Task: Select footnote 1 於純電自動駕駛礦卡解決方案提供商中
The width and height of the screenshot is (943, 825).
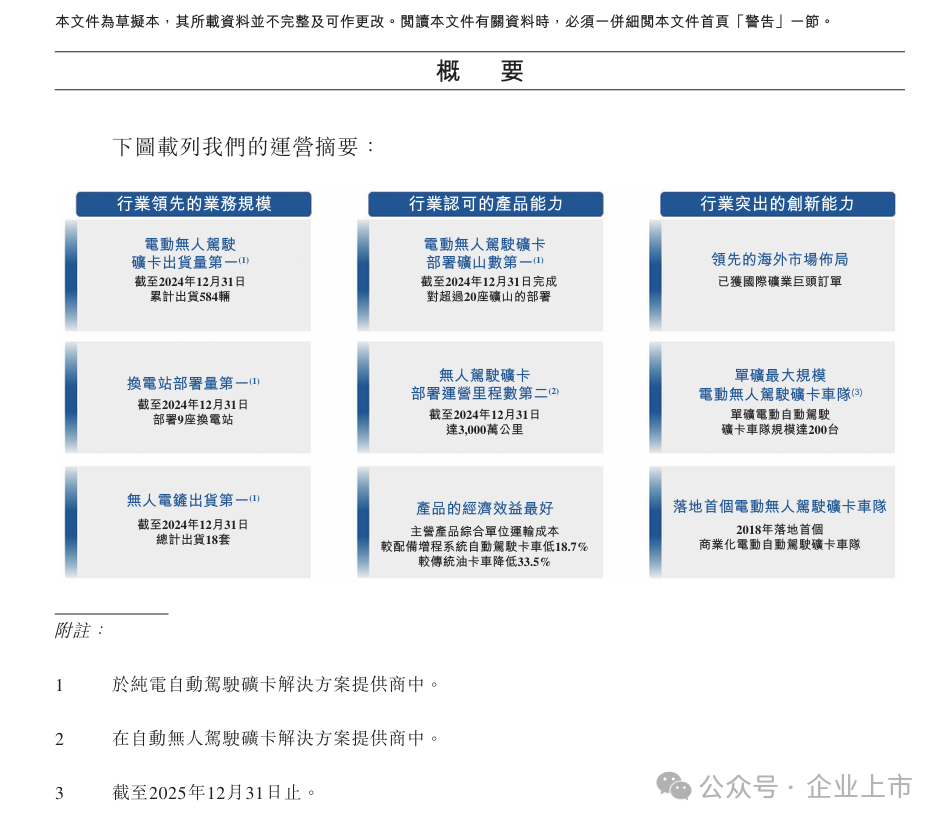Action: pos(275,684)
